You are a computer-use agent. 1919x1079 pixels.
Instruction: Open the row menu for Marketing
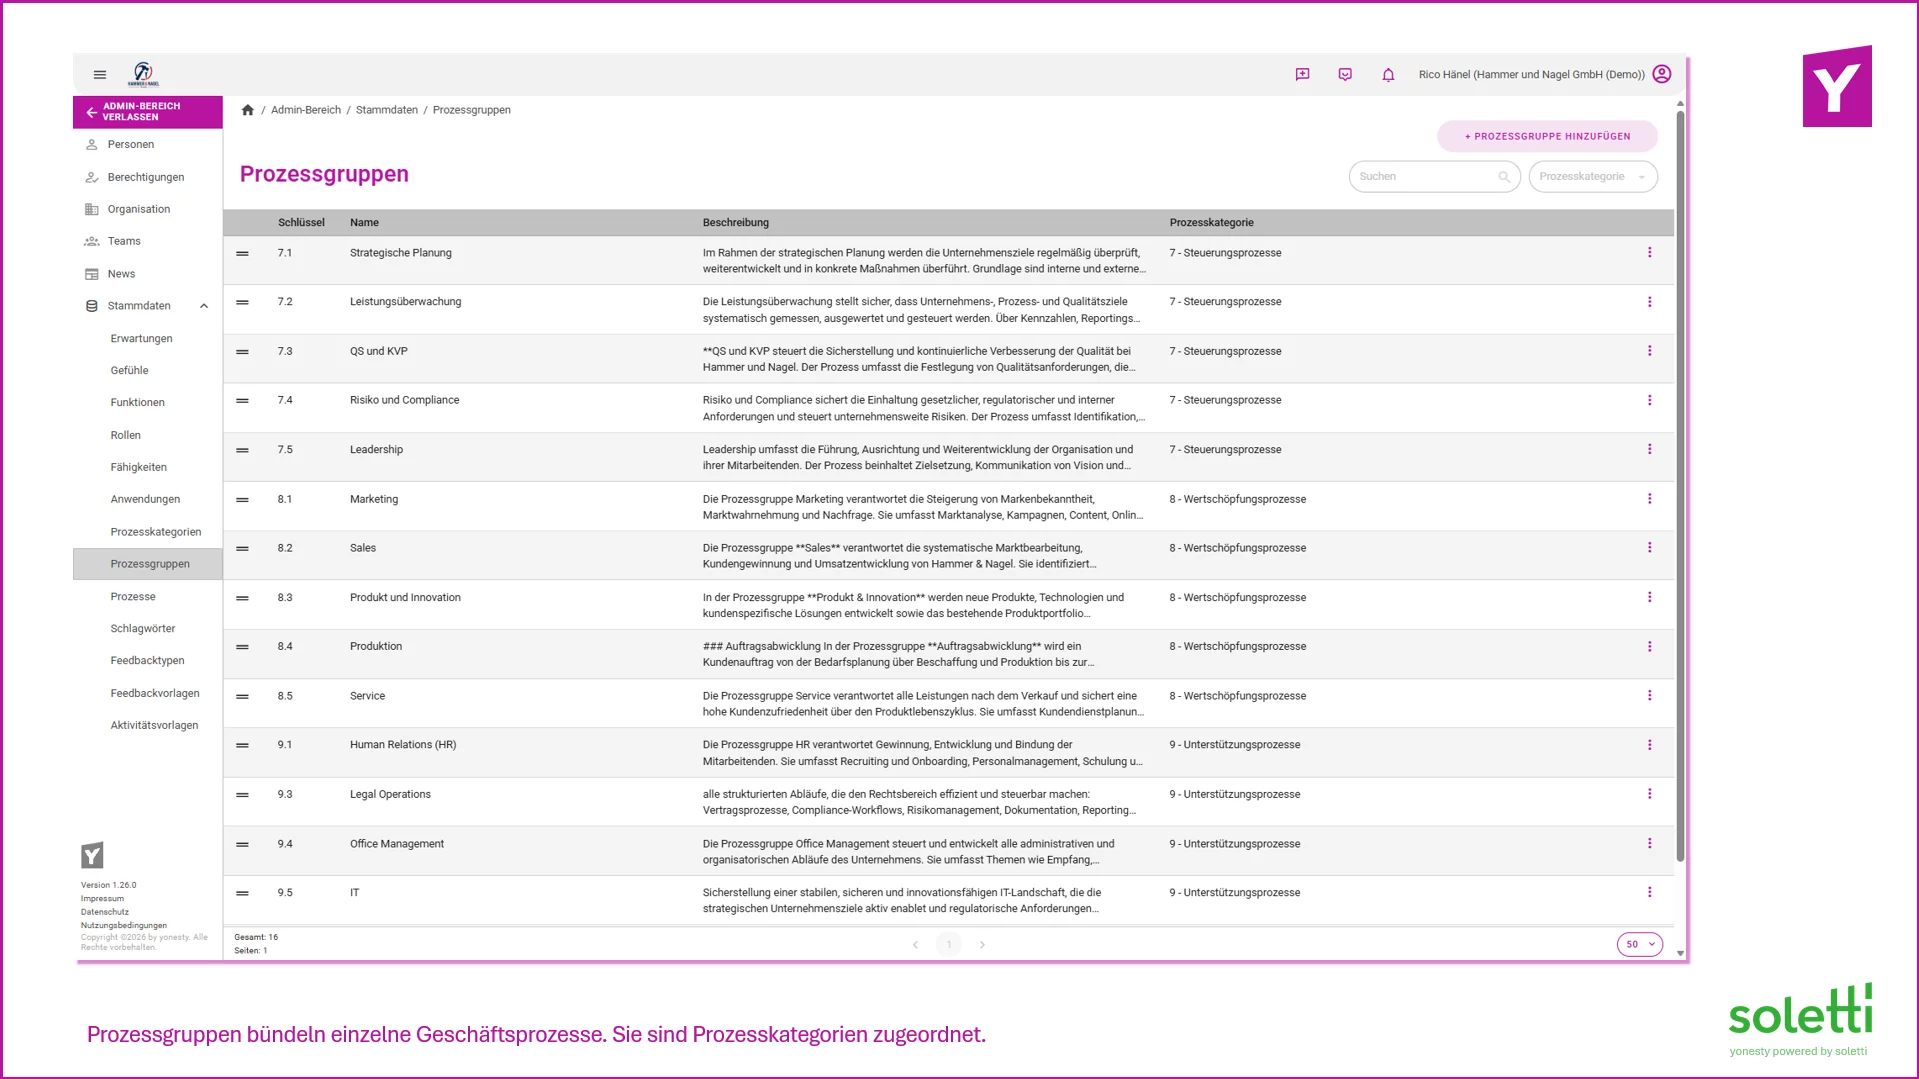tap(1650, 499)
